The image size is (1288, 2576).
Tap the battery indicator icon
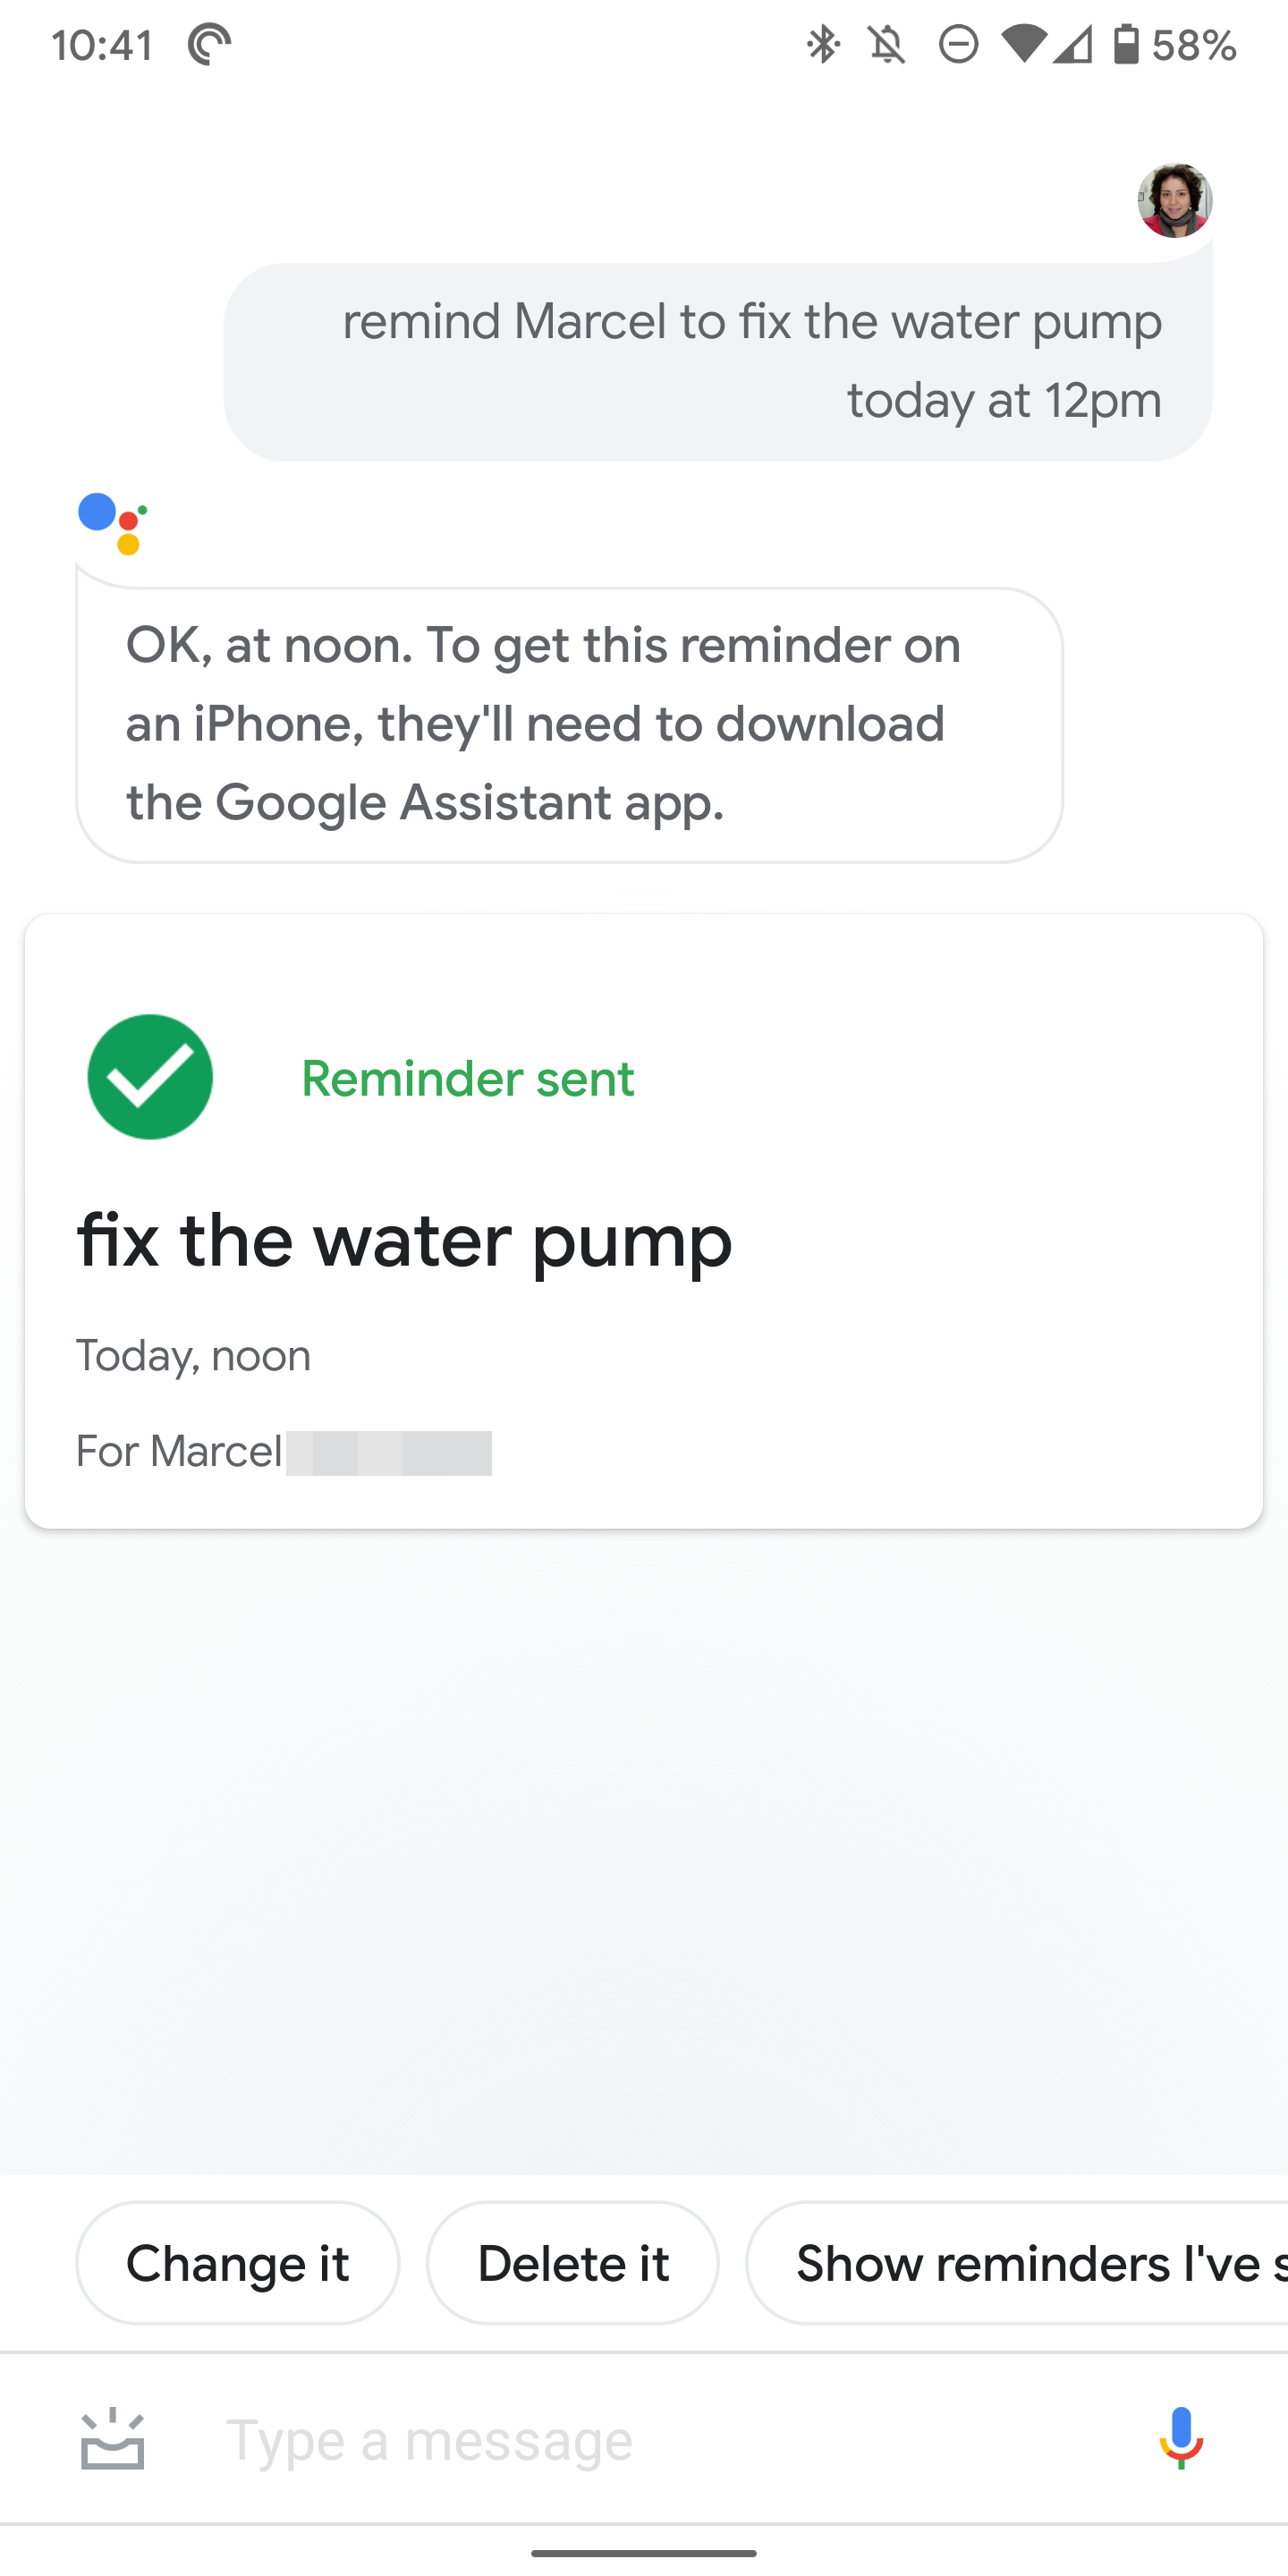(1126, 45)
